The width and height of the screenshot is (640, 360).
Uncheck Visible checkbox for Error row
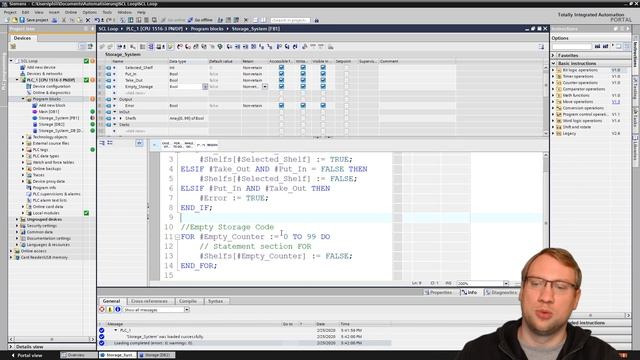pyautogui.click(x=323, y=105)
